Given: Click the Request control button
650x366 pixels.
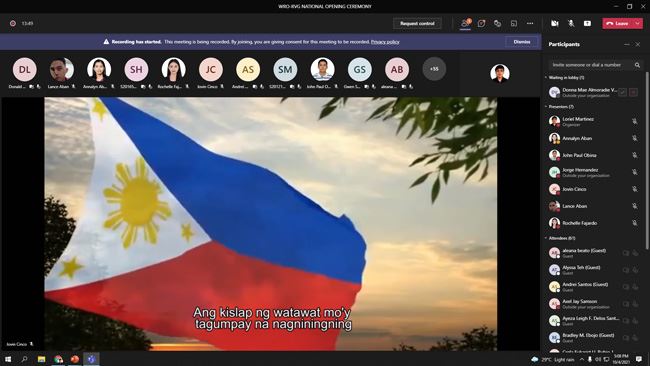Looking at the screenshot, I should point(417,24).
